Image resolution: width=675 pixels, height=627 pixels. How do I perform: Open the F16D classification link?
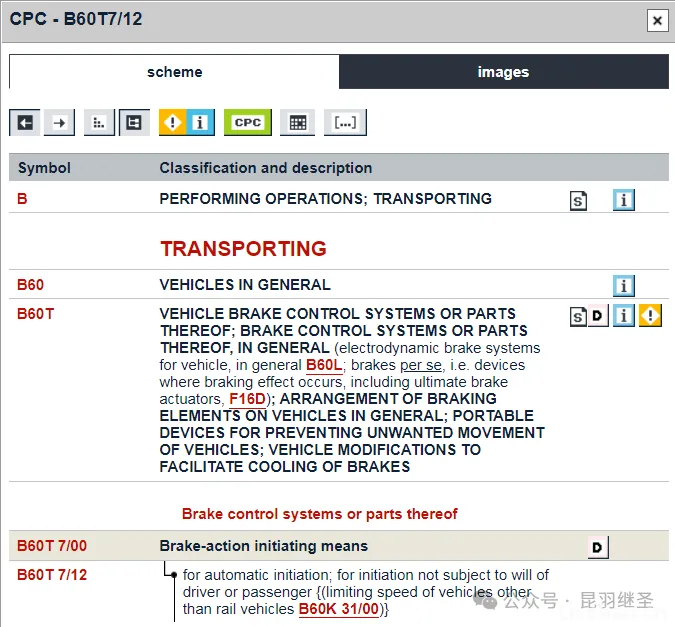pyautogui.click(x=246, y=399)
